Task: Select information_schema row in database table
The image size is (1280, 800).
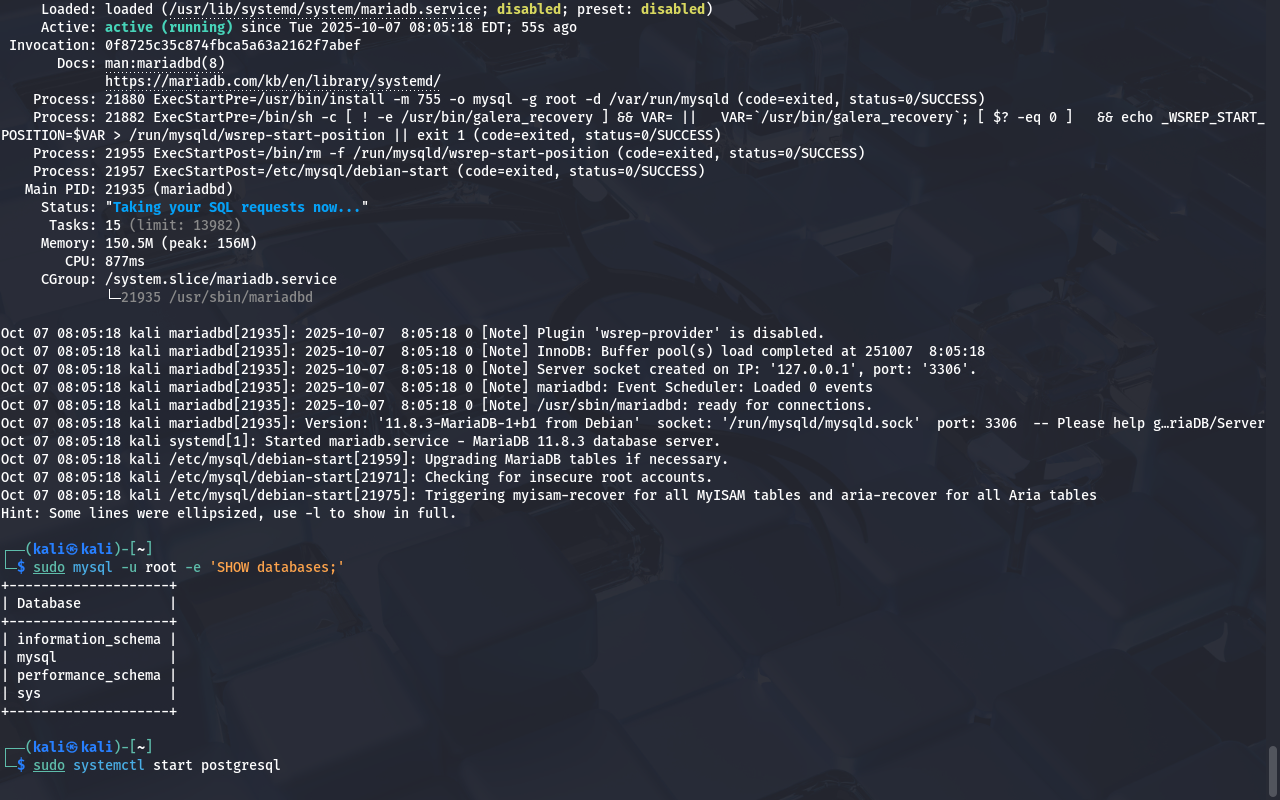Action: (88, 639)
